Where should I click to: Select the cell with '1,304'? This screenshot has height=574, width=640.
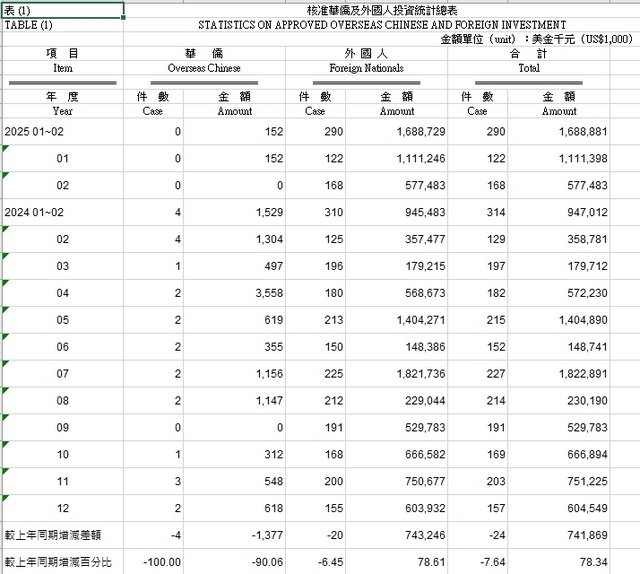(x=234, y=239)
